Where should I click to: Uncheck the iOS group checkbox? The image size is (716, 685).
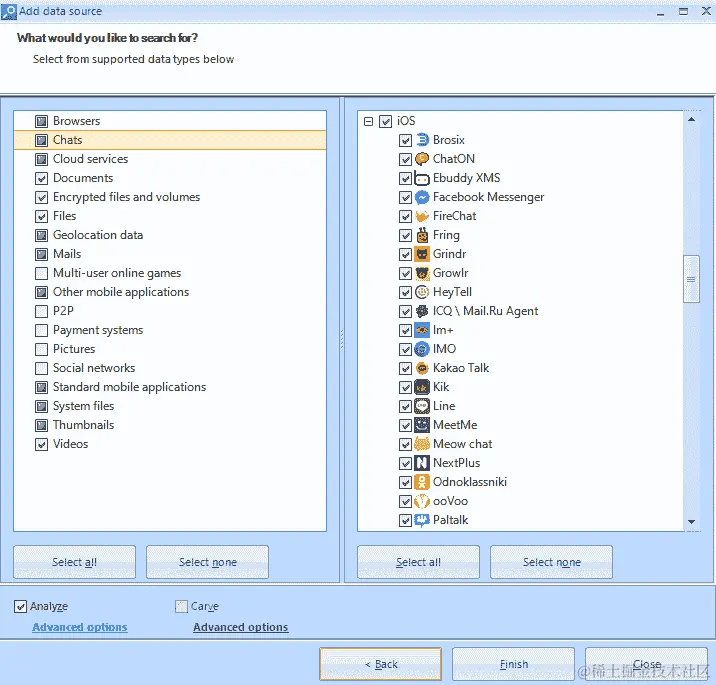(x=386, y=121)
